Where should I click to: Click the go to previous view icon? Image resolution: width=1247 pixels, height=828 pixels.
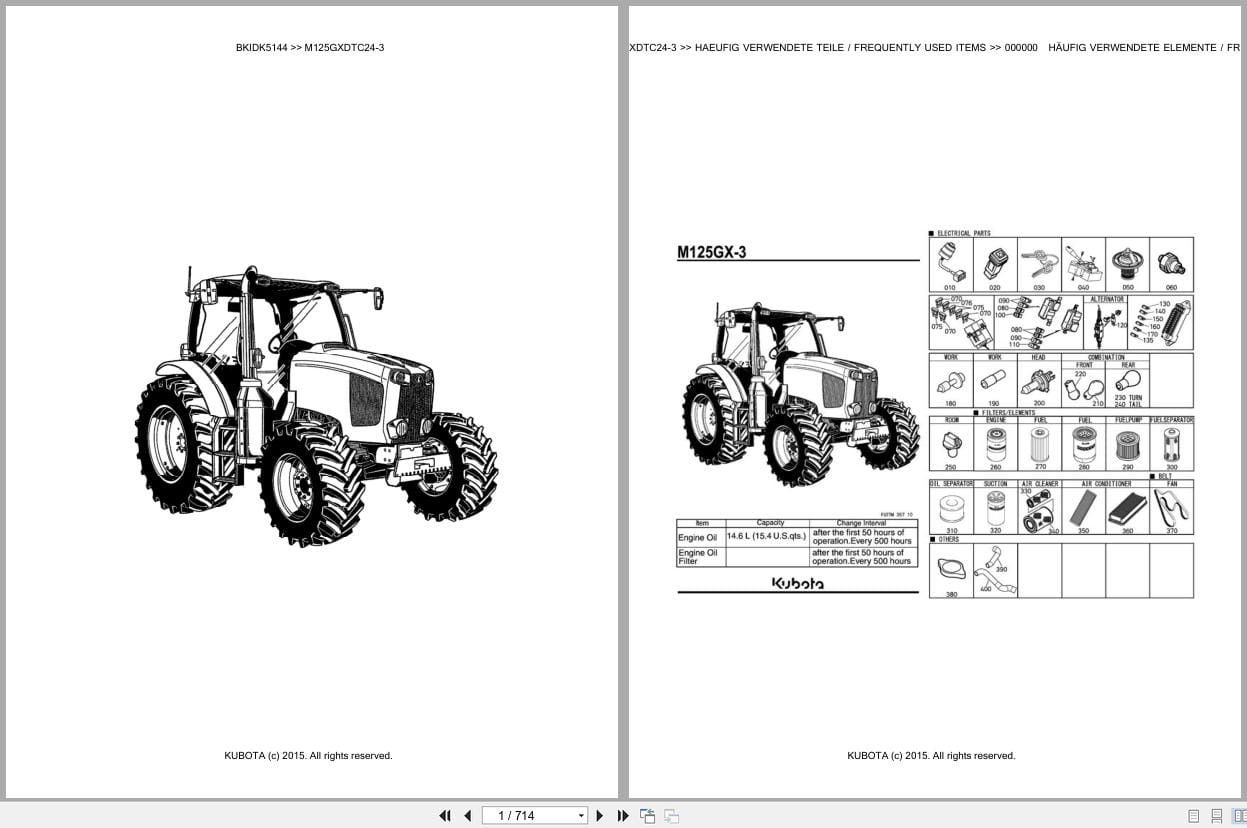(x=648, y=815)
